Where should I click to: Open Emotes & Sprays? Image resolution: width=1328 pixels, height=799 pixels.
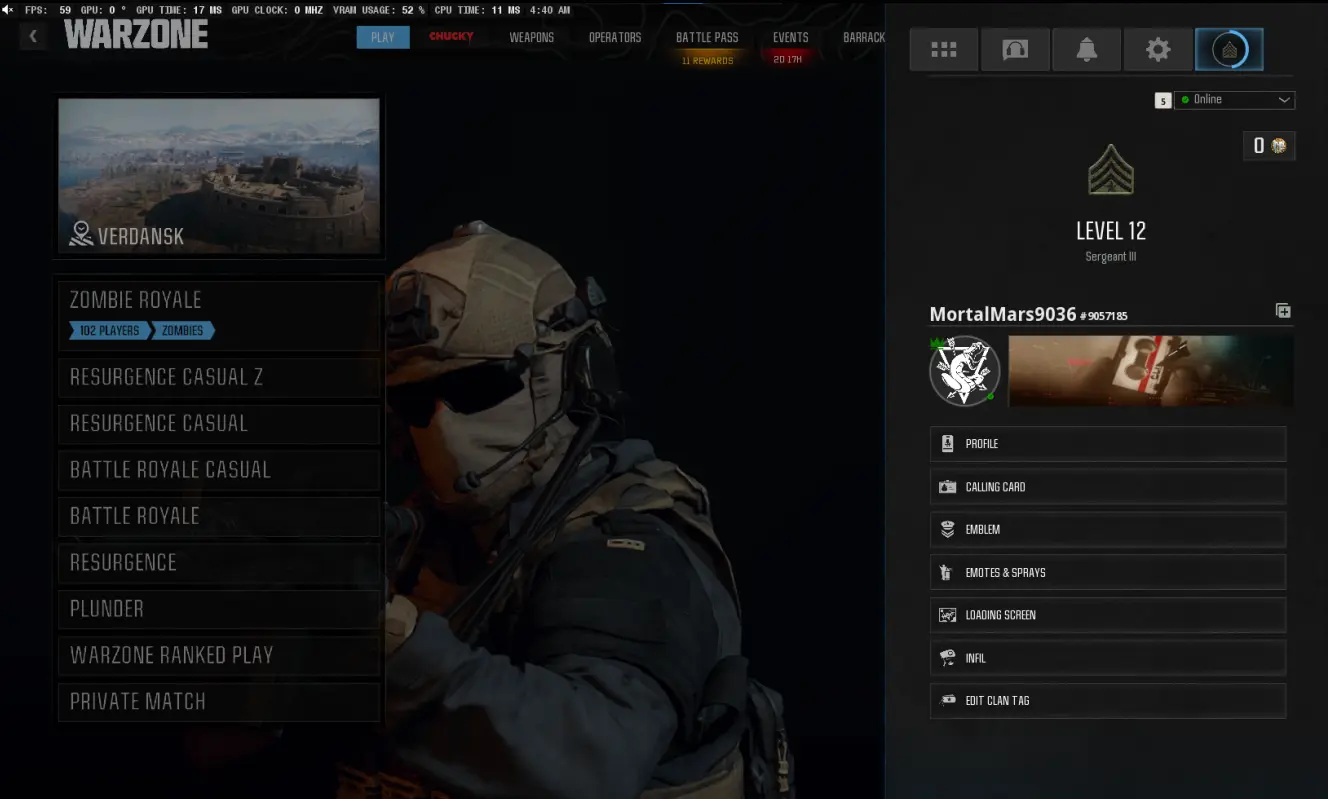pyautogui.click(x=1108, y=573)
